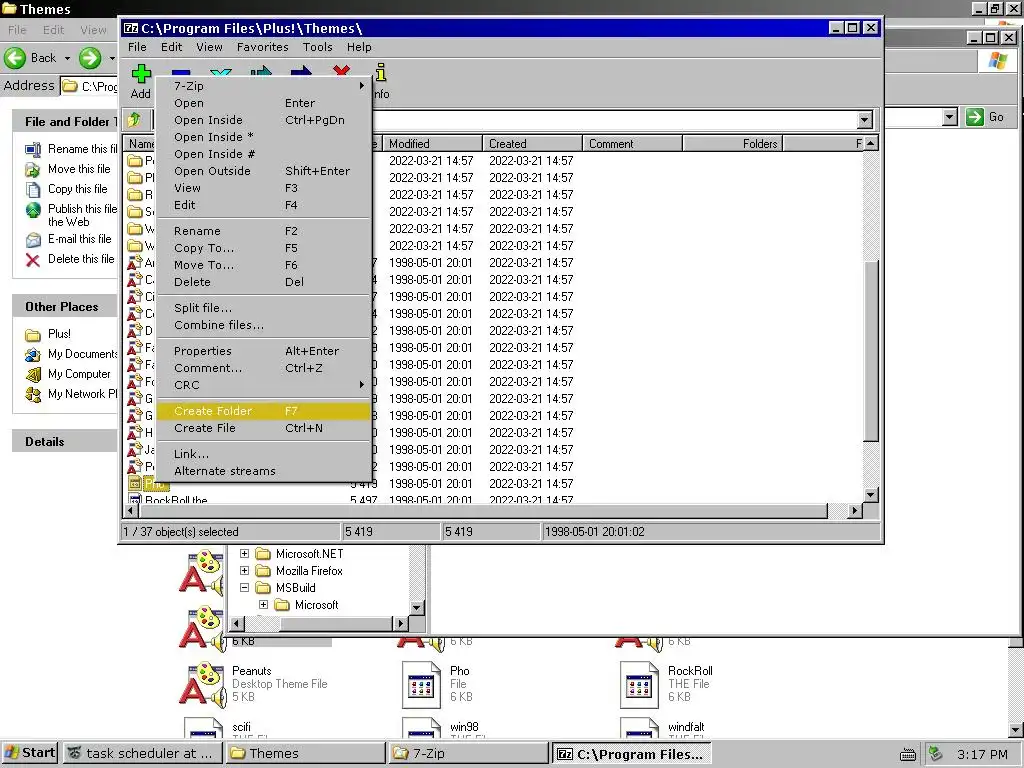The width and height of the screenshot is (1024, 768).
Task: Expand the Microsoft subfolder tree node
Action: click(263, 605)
